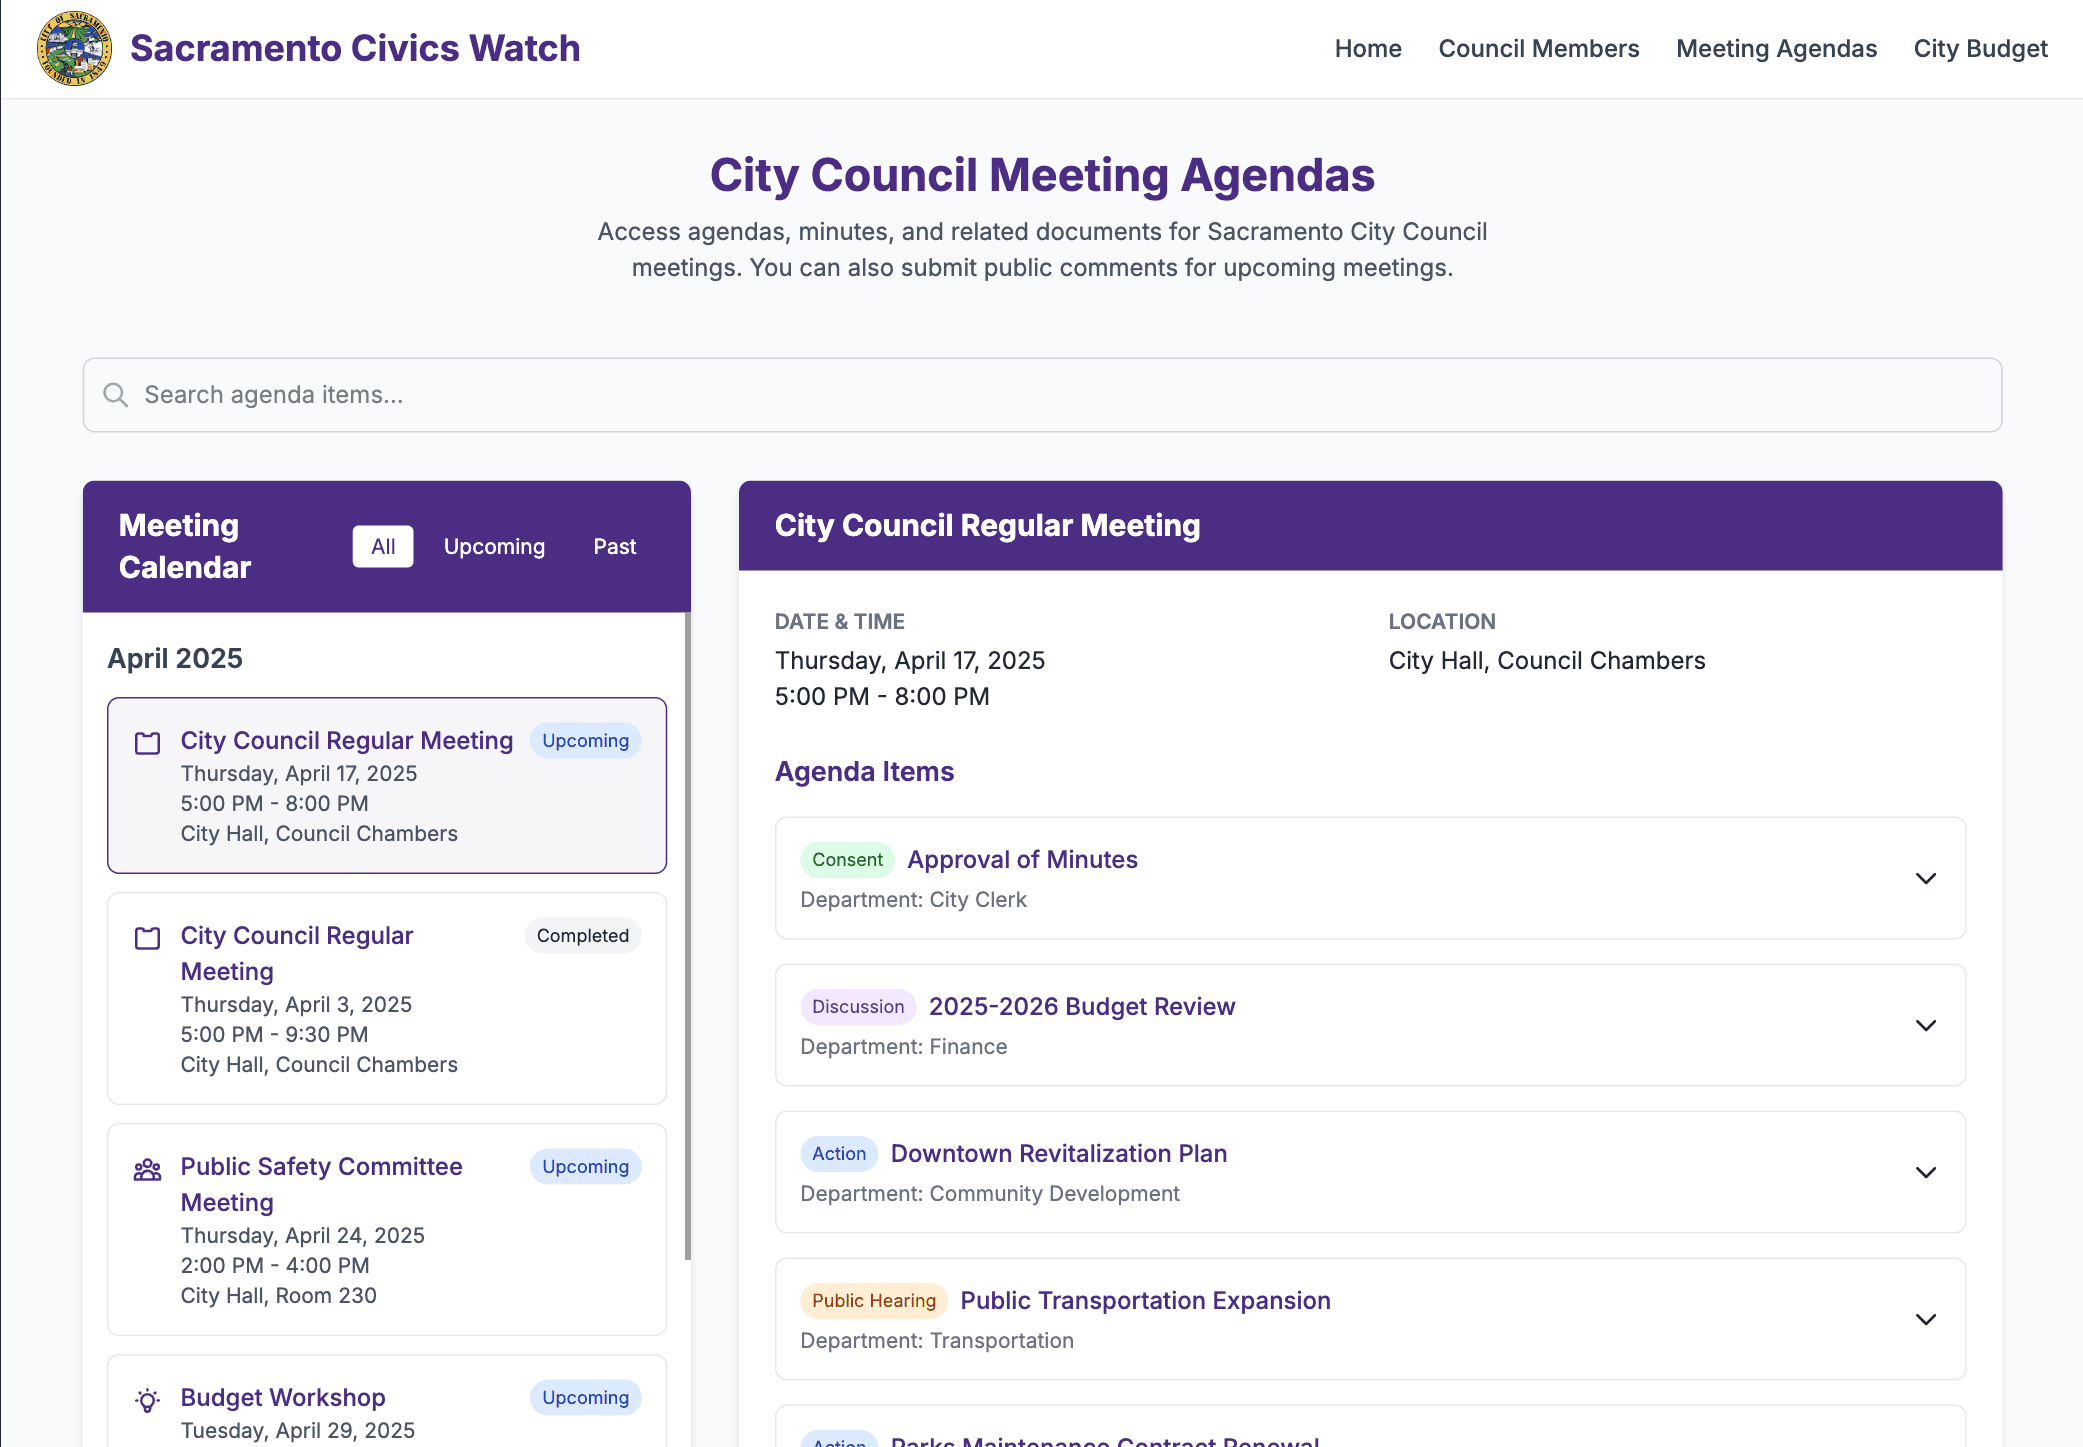Click the 'April 2025' month heading
This screenshot has height=1447, width=2083.
point(175,658)
